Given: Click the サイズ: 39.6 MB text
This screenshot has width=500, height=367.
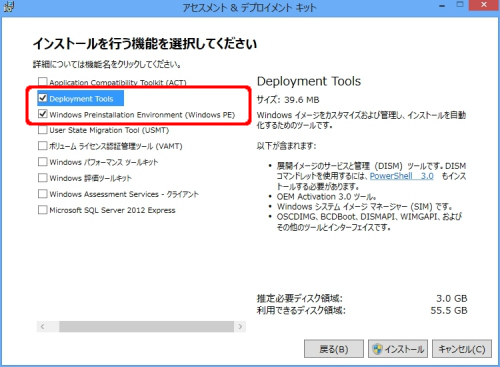Looking at the screenshot, I should tap(288, 100).
